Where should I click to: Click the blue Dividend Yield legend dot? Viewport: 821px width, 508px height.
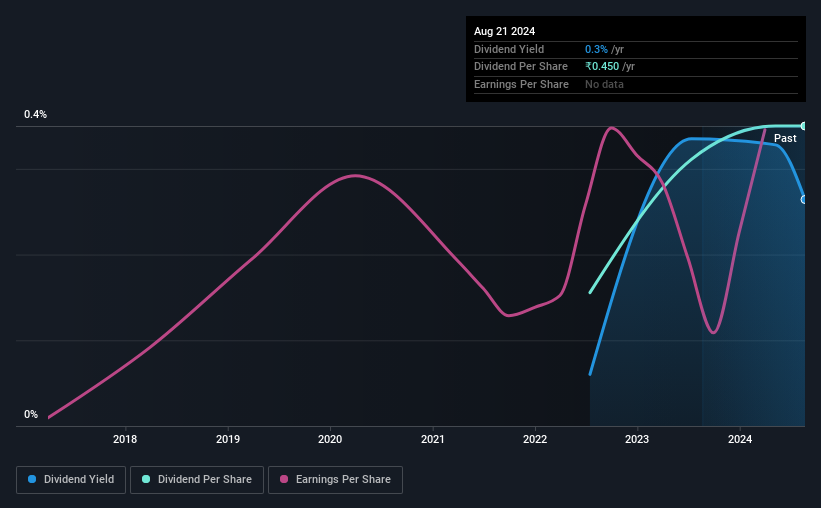(x=32, y=479)
